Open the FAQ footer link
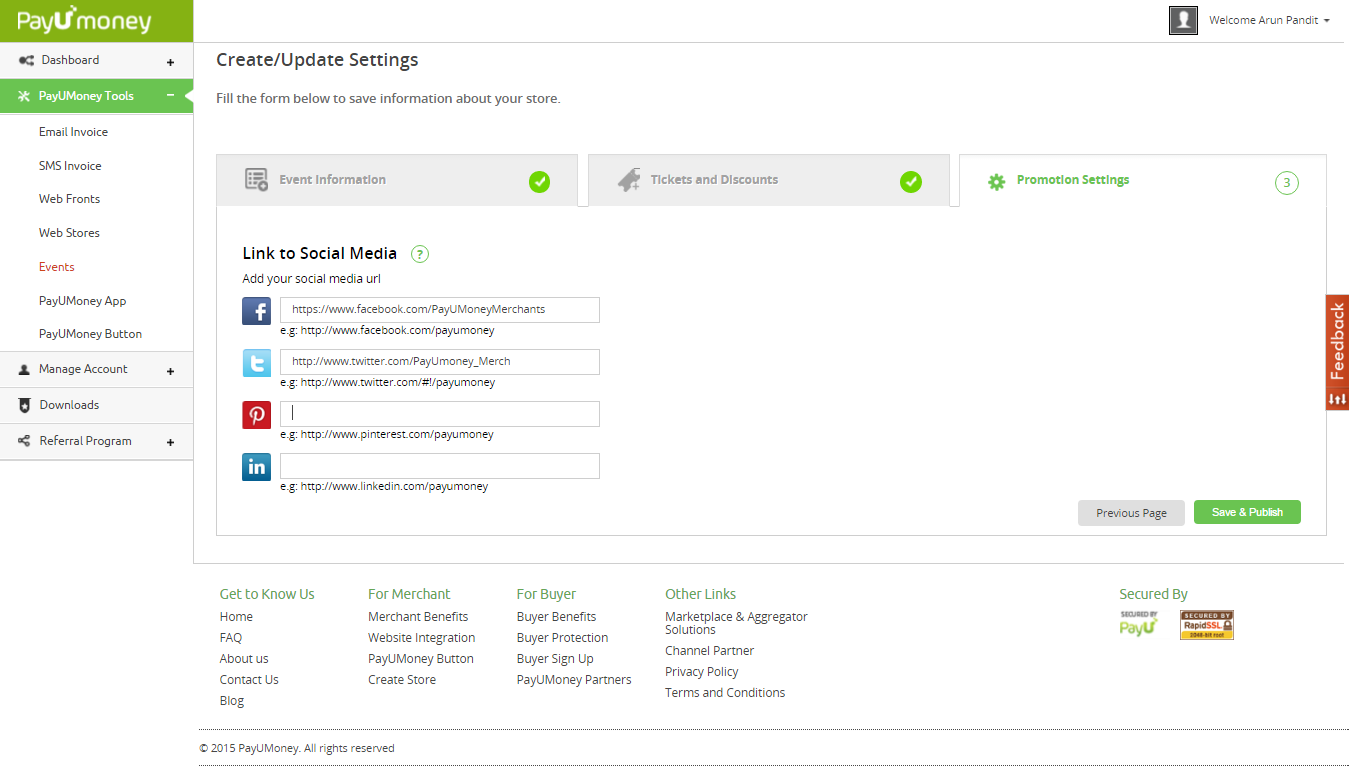The image size is (1349, 781). tap(231, 638)
